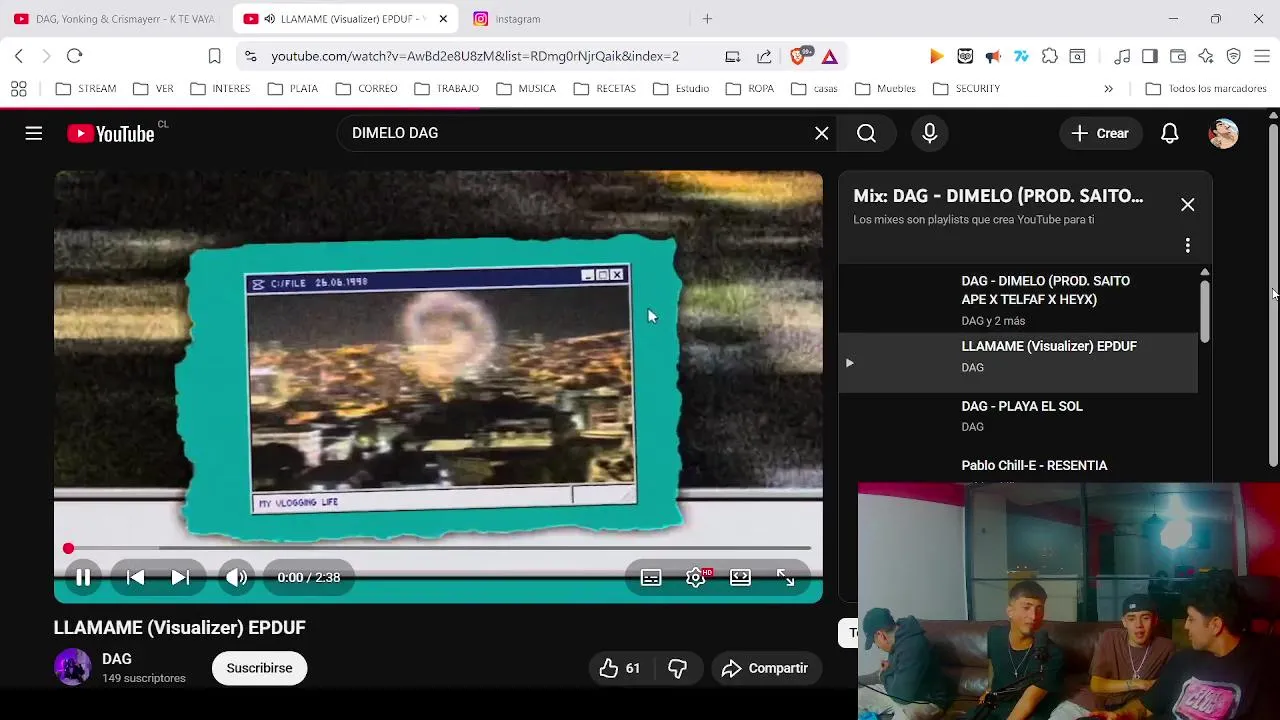Go back in the browser
The height and width of the screenshot is (720, 1280).
(19, 56)
